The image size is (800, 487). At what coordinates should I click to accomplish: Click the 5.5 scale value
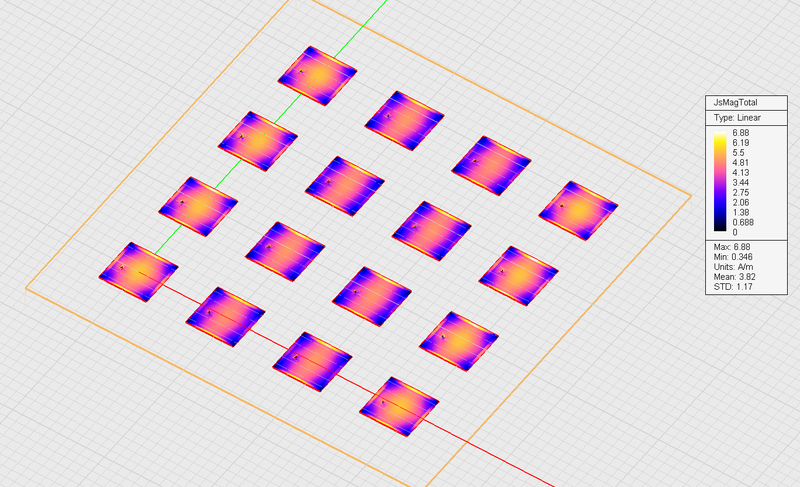click(x=738, y=153)
